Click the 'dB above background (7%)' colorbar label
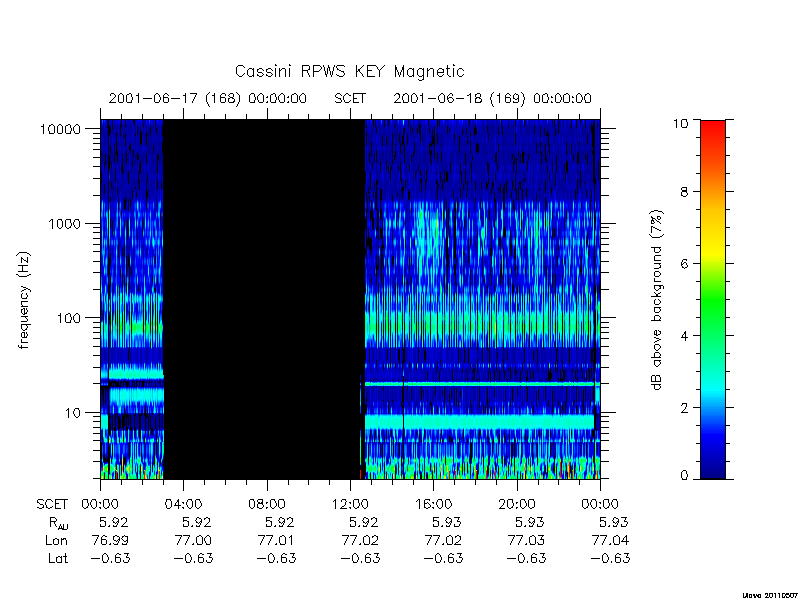 [658, 301]
